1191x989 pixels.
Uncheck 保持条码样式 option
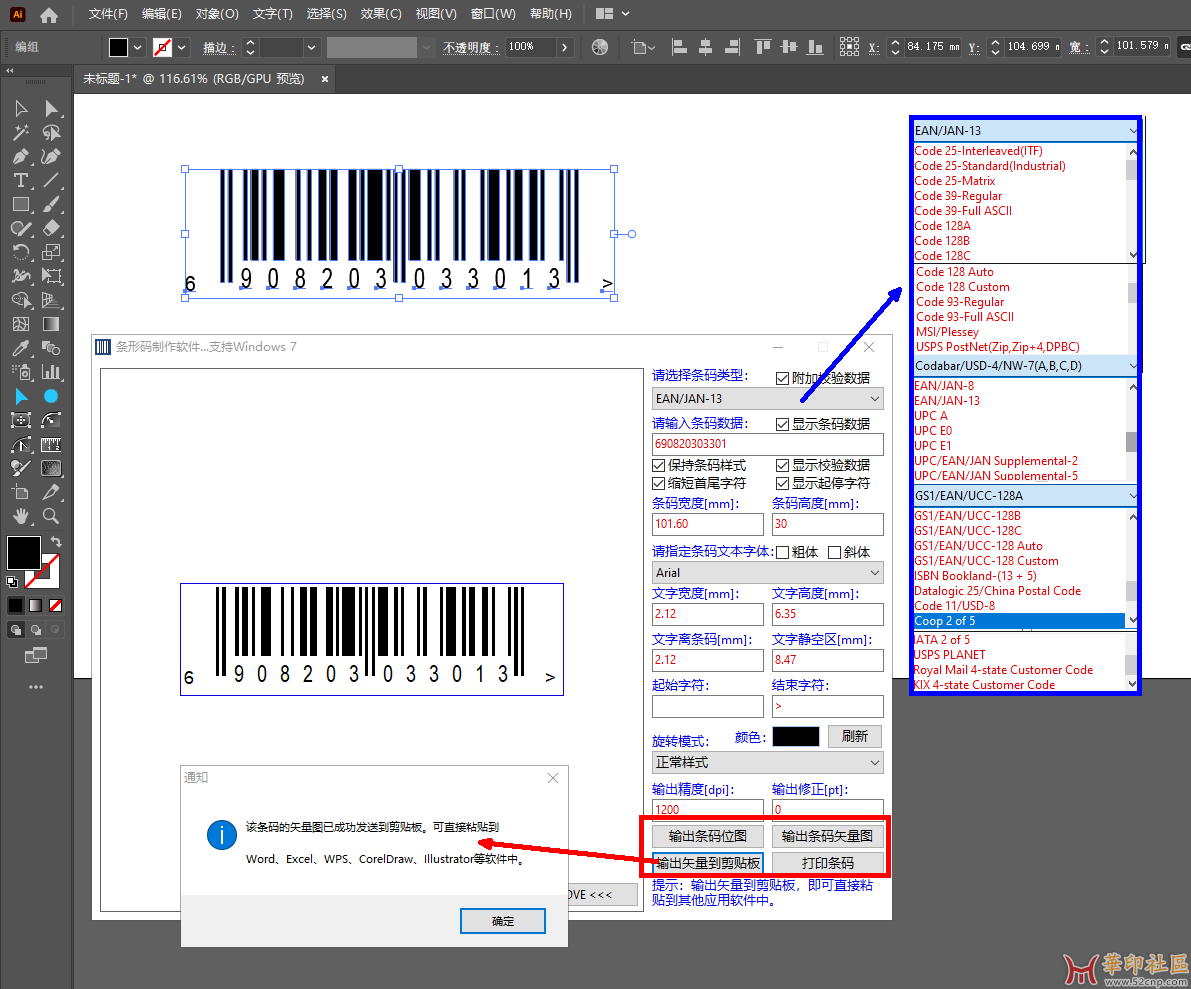tap(659, 466)
